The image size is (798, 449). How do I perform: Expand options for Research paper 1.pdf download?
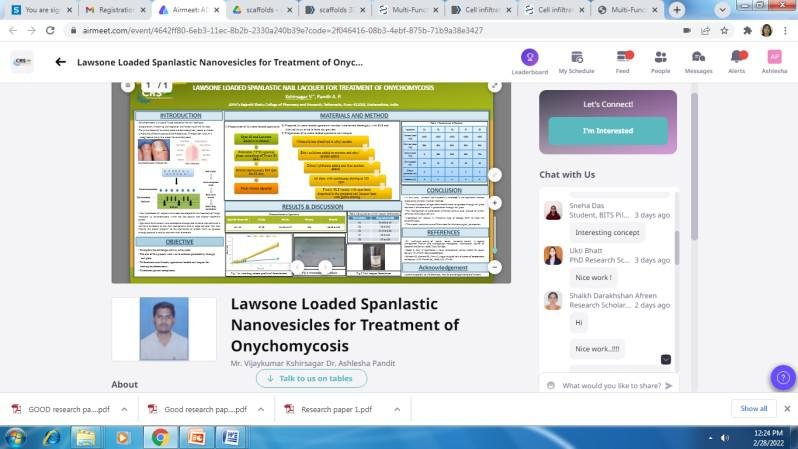(397, 409)
